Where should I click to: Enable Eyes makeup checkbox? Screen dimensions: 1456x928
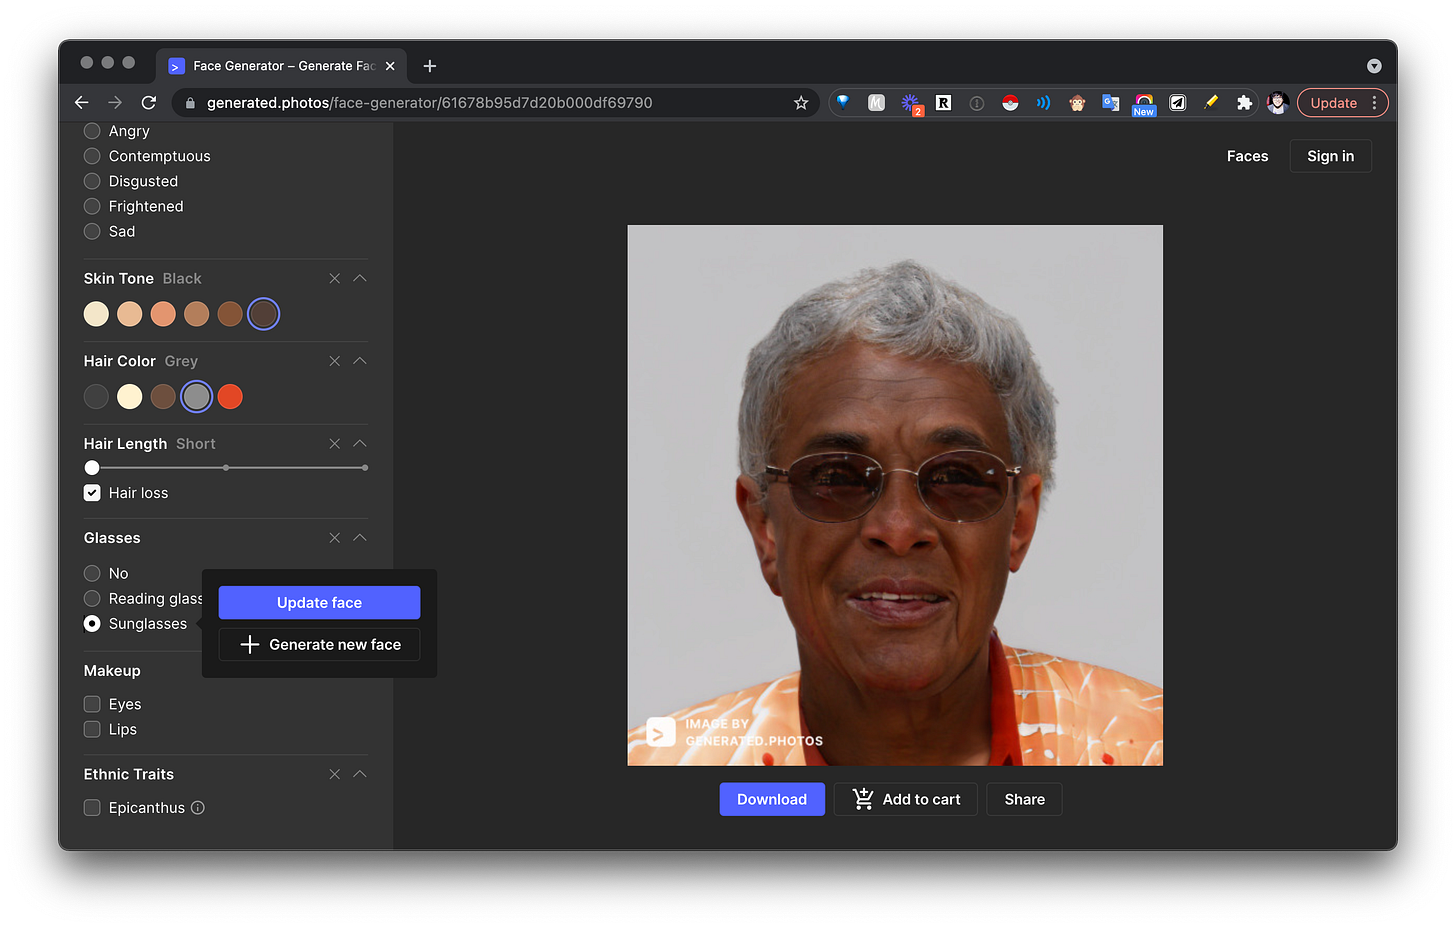point(92,704)
